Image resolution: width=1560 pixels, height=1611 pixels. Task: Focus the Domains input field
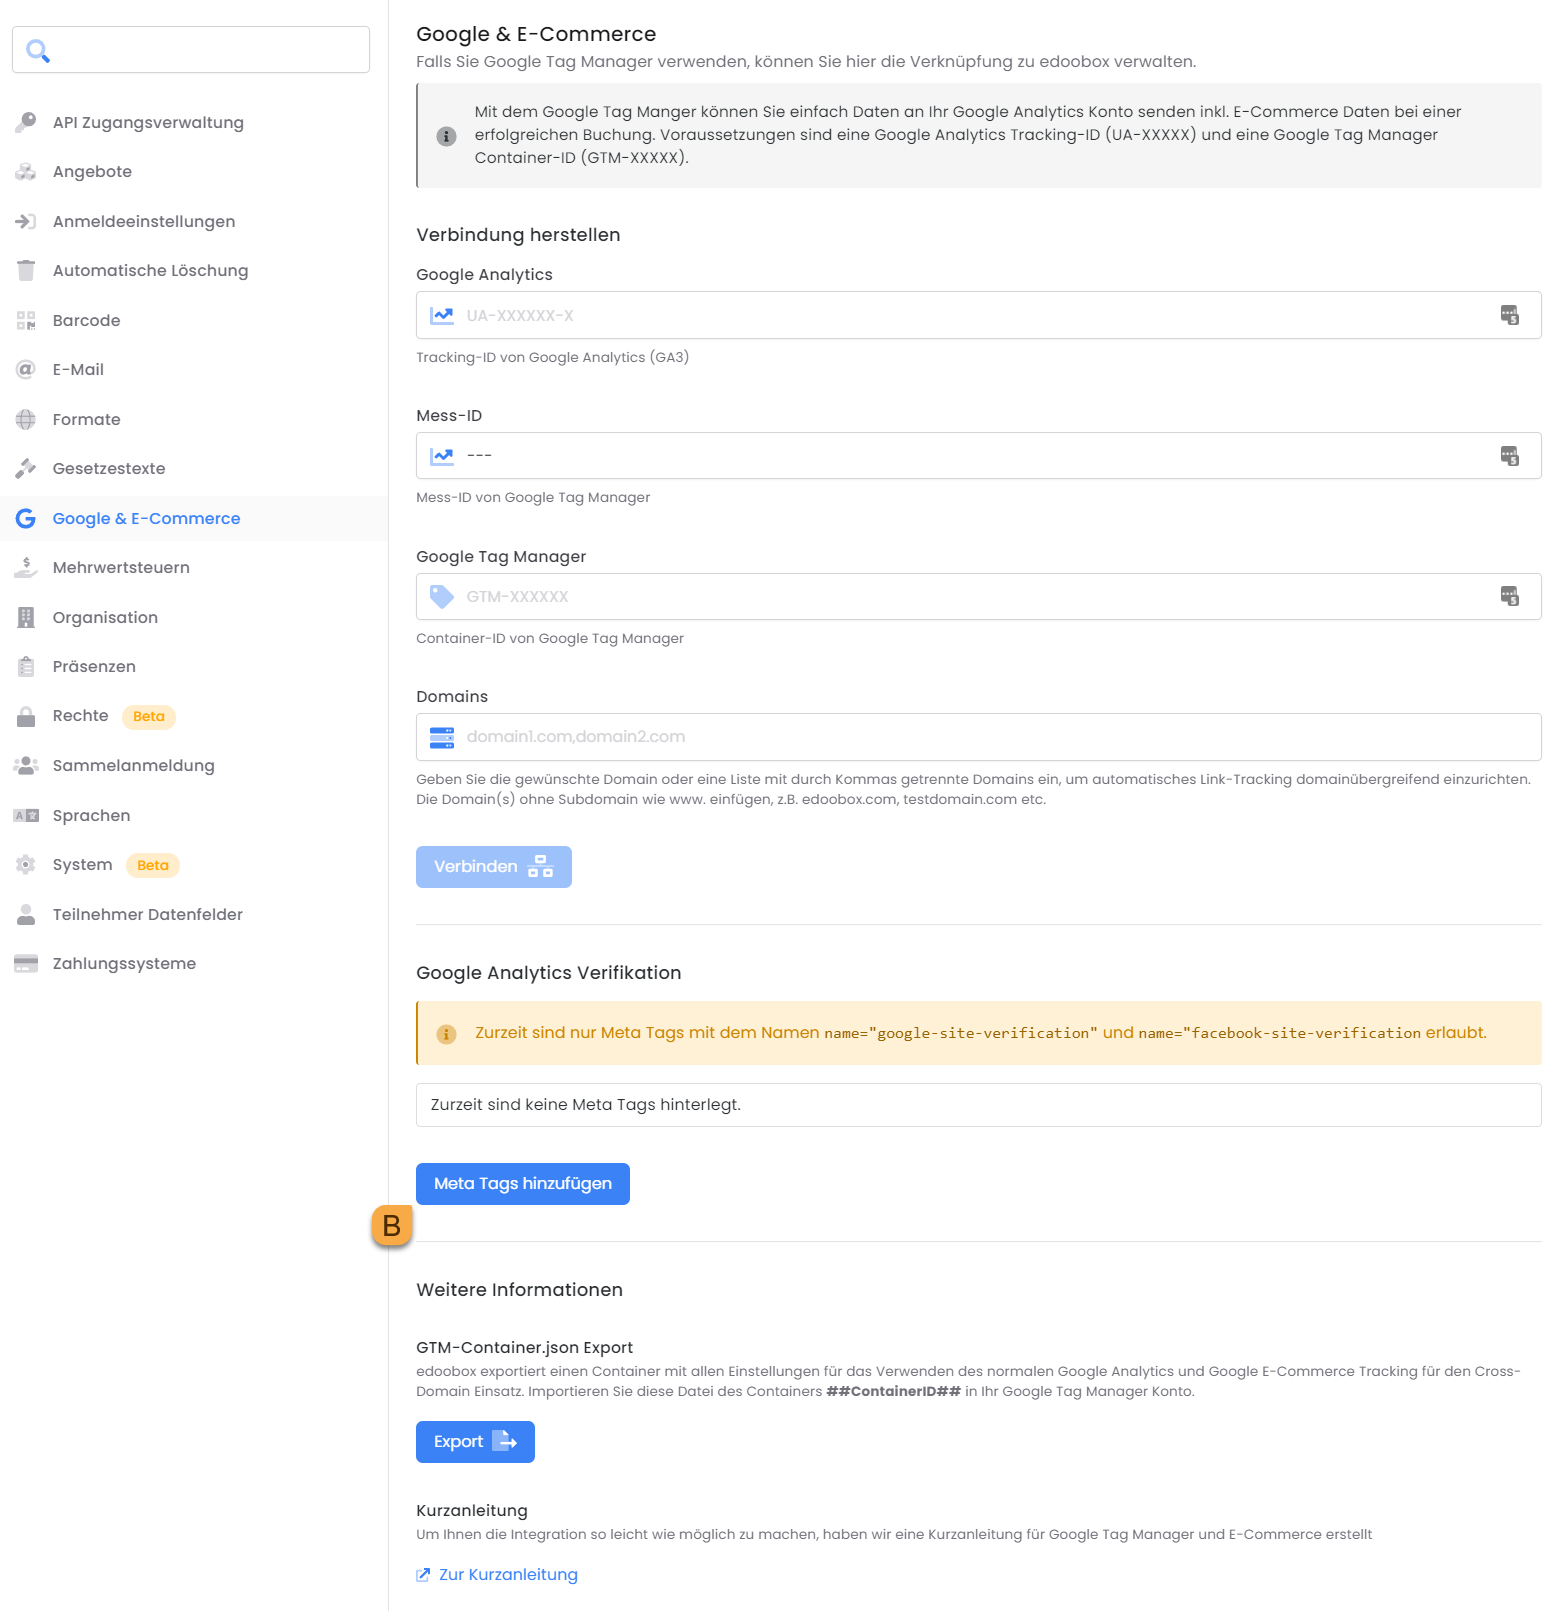990,737
